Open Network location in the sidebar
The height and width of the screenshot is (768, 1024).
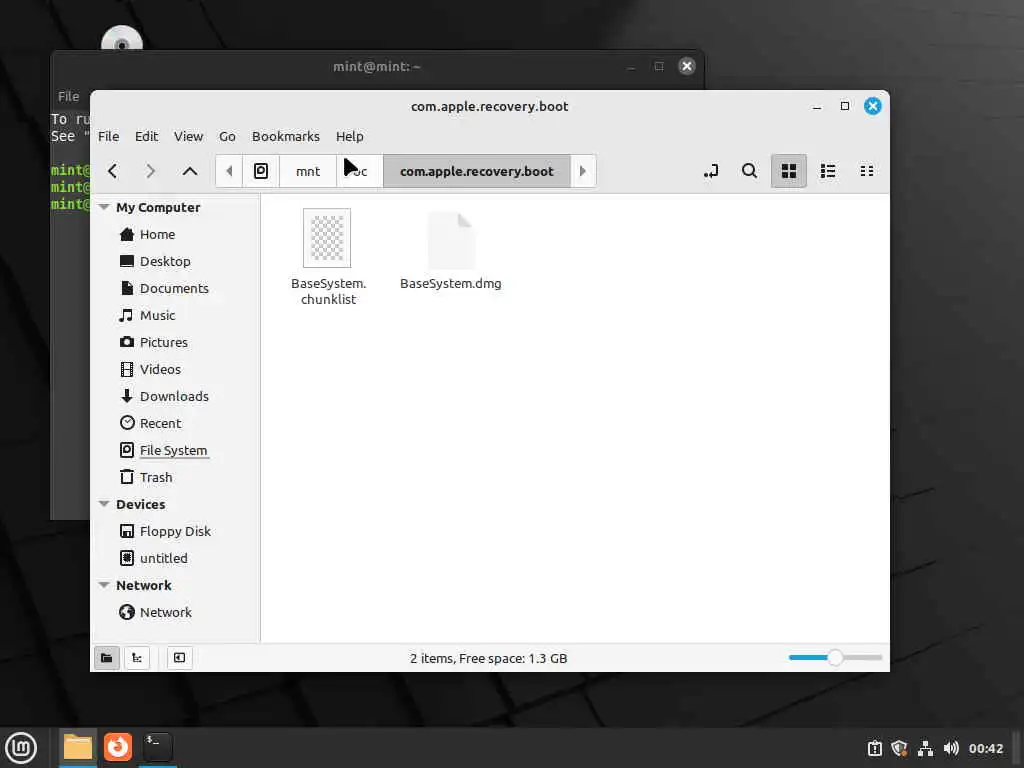point(165,612)
